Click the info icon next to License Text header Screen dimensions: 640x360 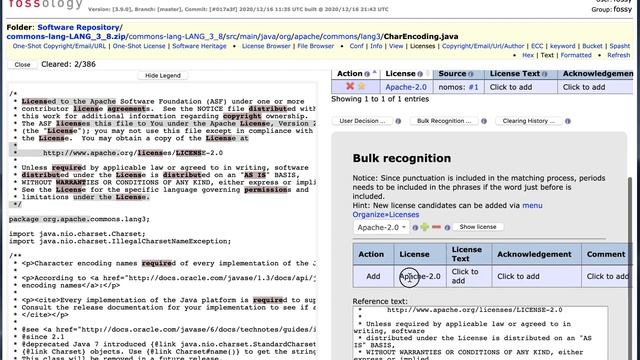point(544,74)
